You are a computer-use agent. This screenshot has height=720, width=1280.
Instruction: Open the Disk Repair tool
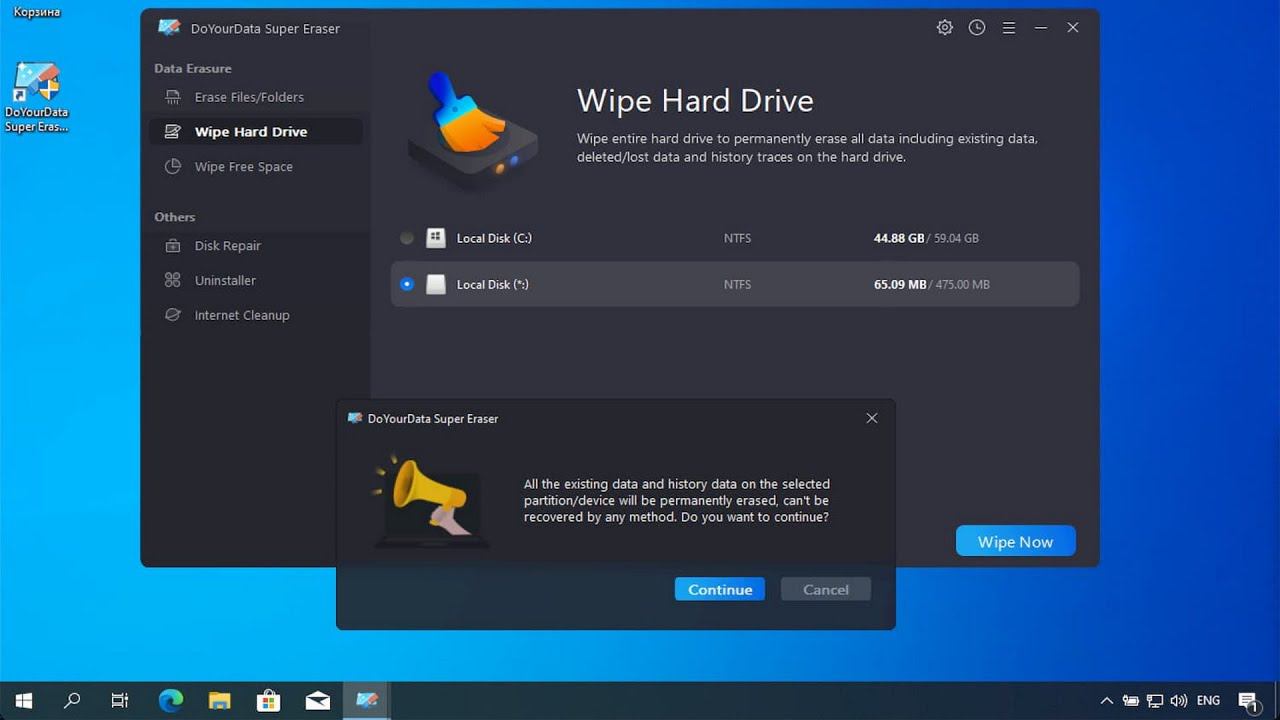[255, 246]
